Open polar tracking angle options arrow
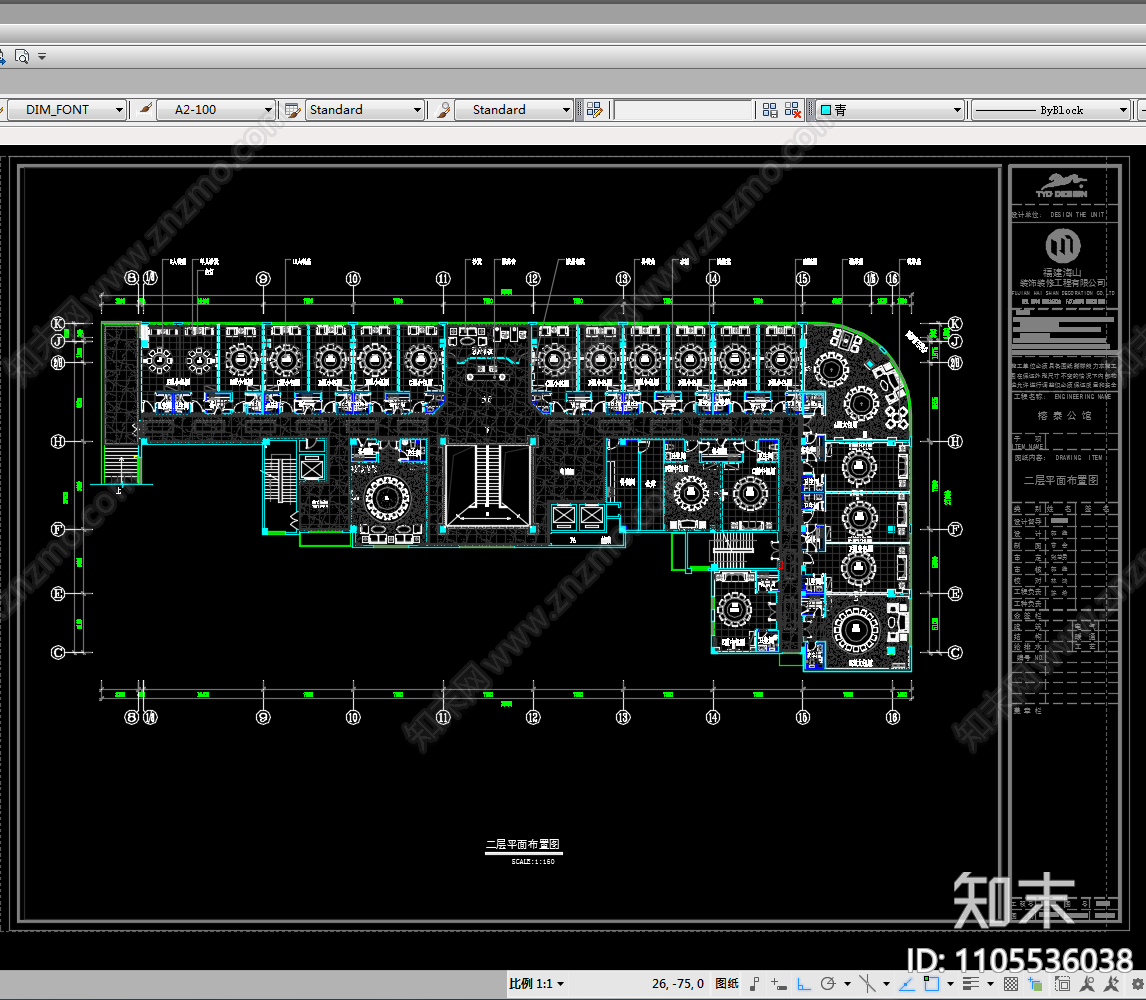Viewport: 1146px width, 1000px height. pos(847,984)
